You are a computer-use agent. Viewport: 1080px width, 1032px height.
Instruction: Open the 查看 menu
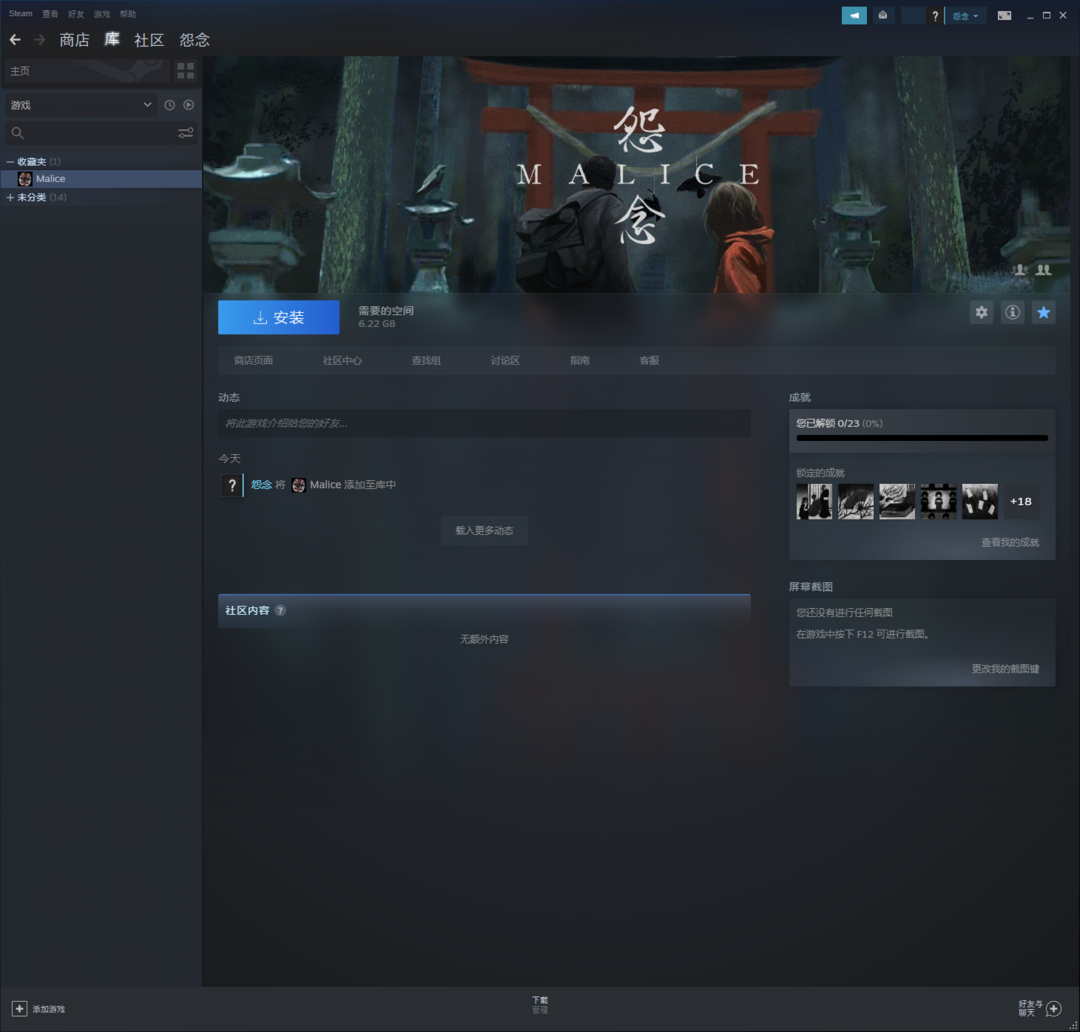(x=50, y=14)
